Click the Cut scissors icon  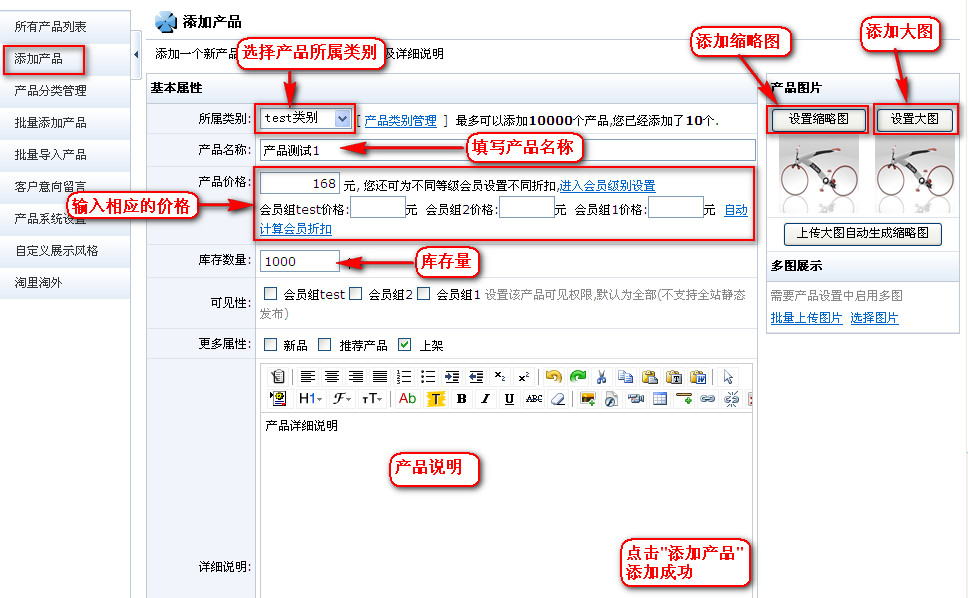click(x=602, y=377)
